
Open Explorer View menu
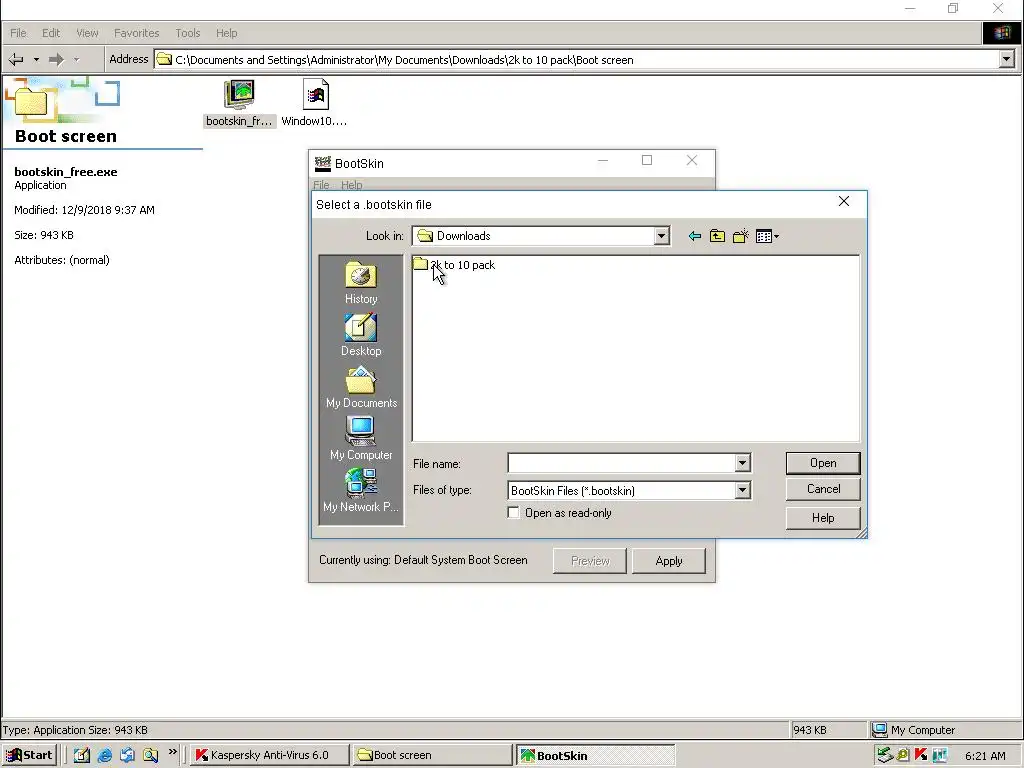pos(87,33)
